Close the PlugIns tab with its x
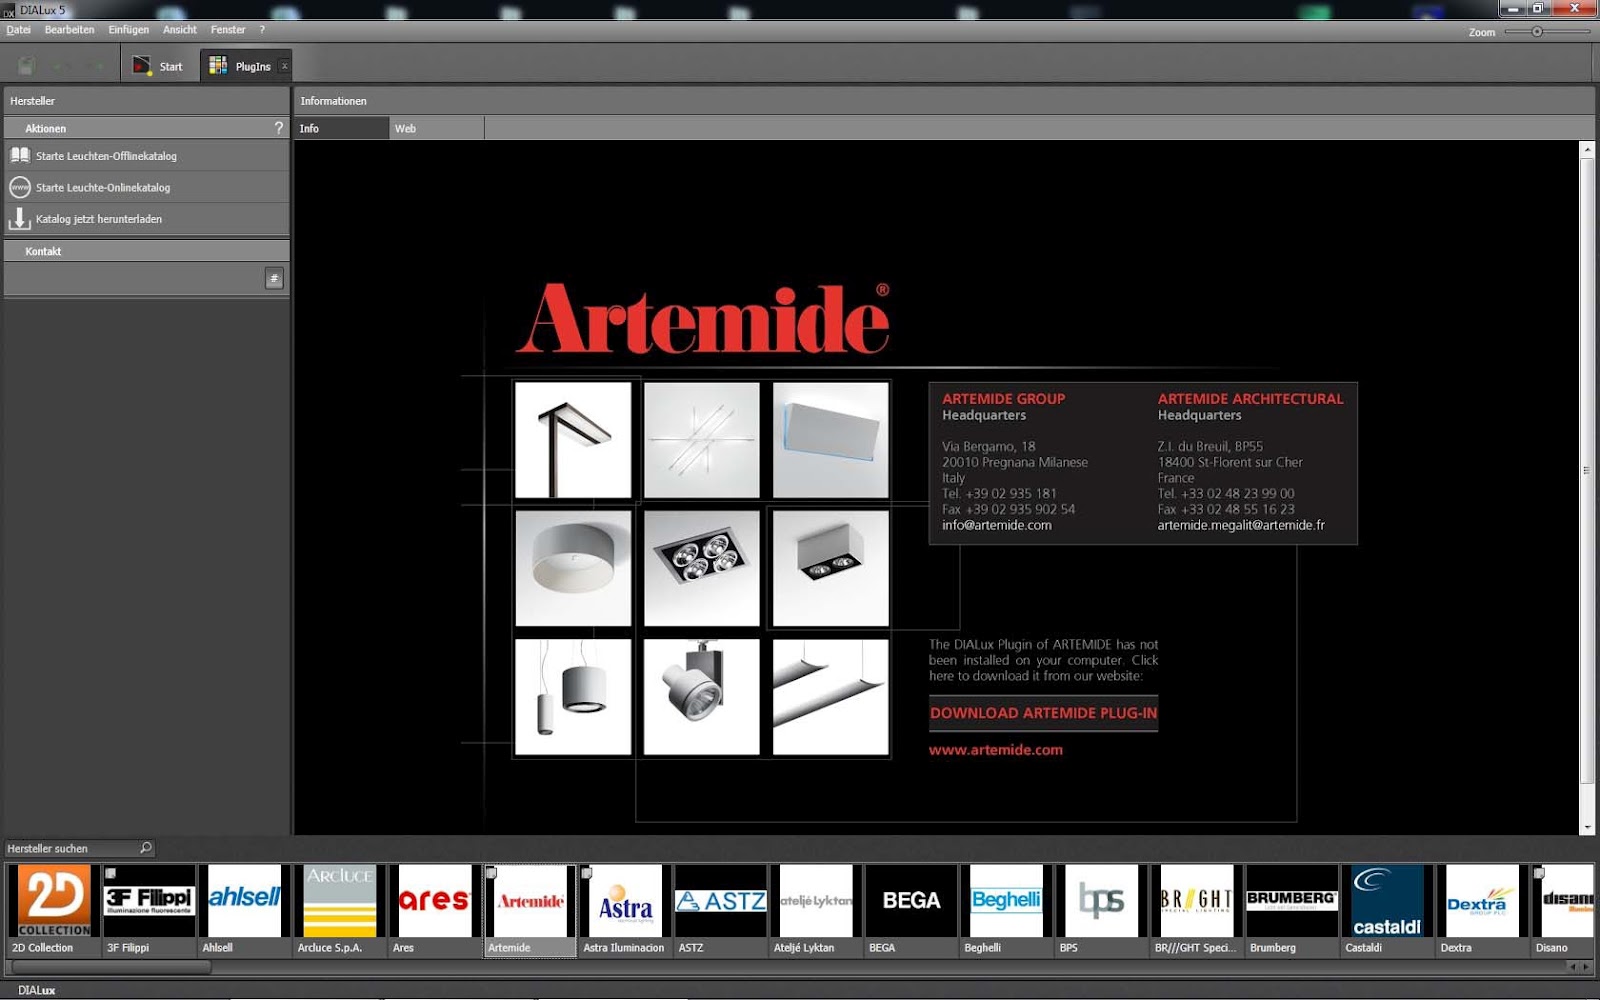Image resolution: width=1600 pixels, height=1000 pixels. tap(285, 66)
